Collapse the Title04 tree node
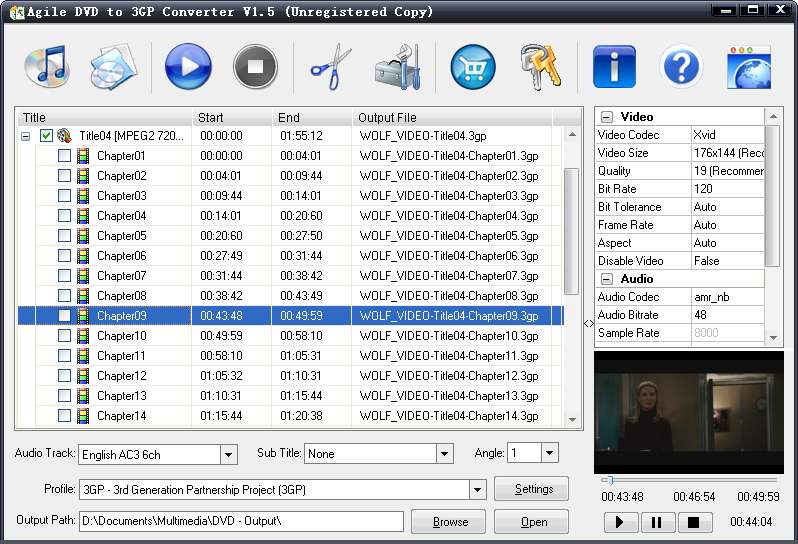The width and height of the screenshot is (798, 544). (25, 136)
